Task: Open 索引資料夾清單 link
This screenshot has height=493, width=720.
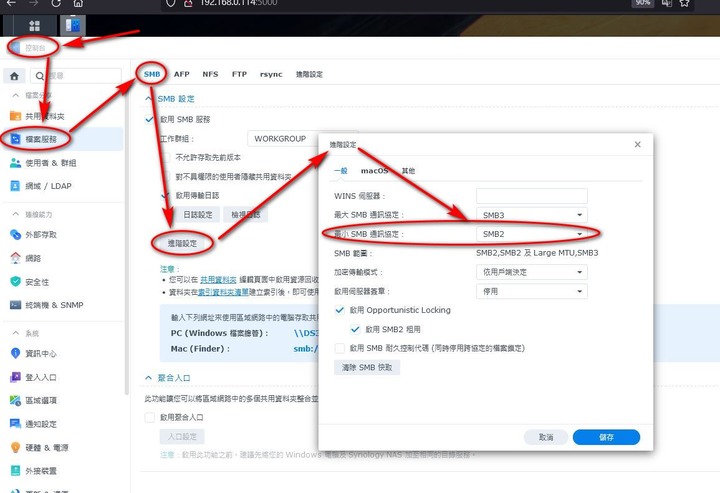Action: (x=223, y=292)
